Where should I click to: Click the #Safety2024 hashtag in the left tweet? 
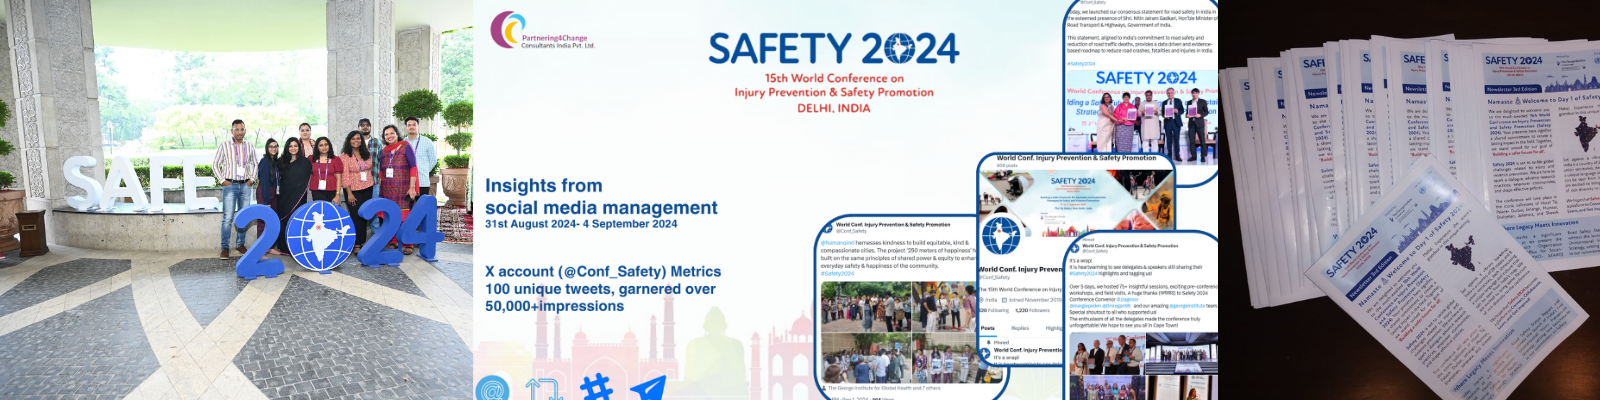click(x=838, y=273)
